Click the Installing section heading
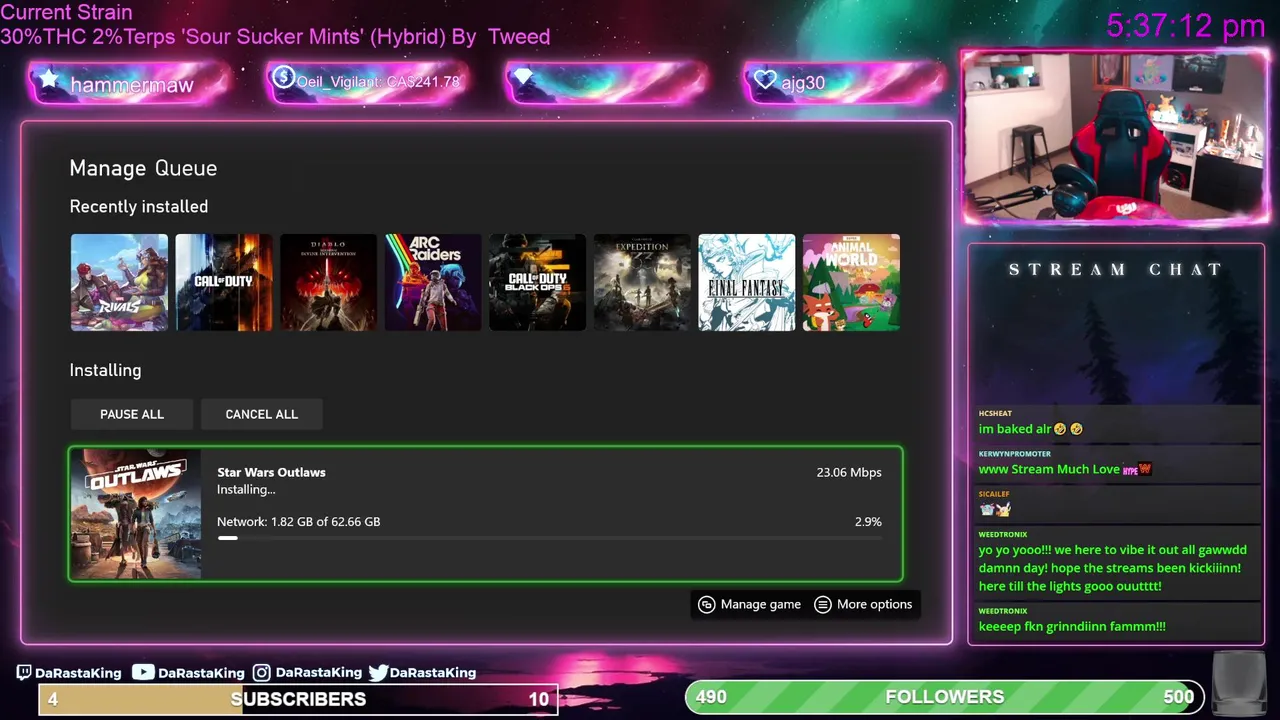The width and height of the screenshot is (1280, 720). point(105,370)
